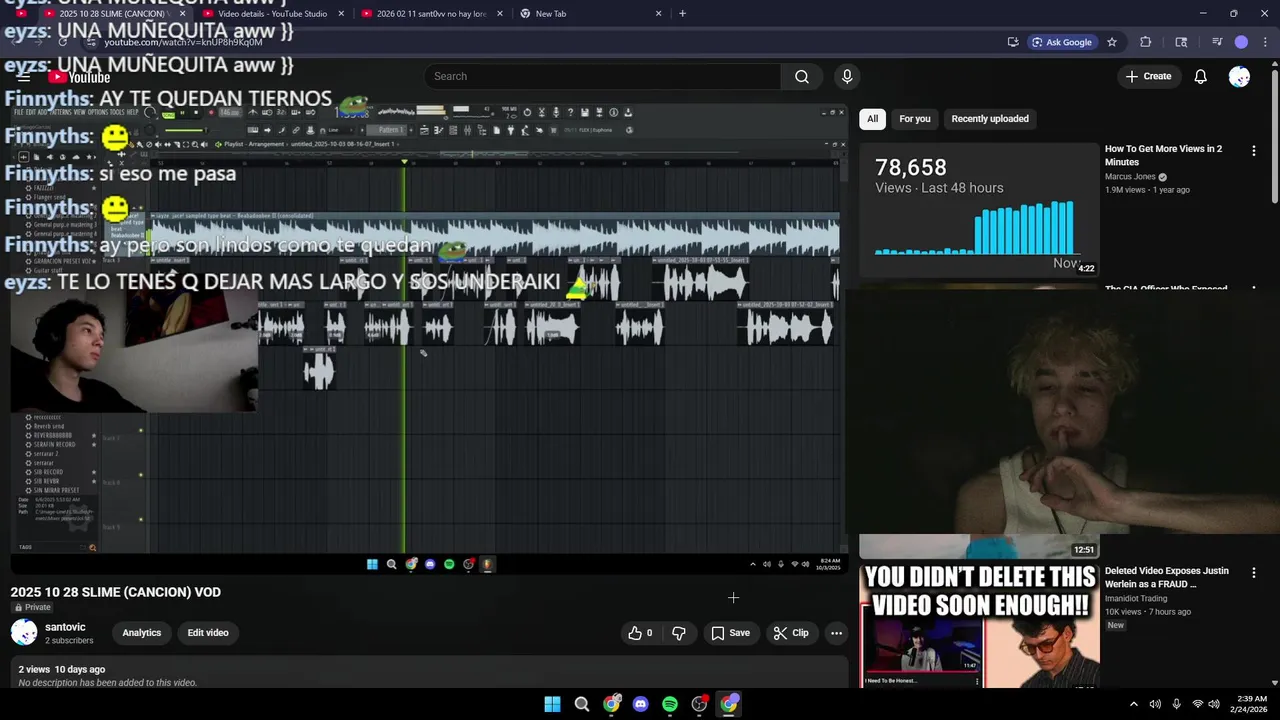Image resolution: width=1280 pixels, height=720 pixels.
Task: Click the icon left of Ask Google
Action: pos(1013,42)
